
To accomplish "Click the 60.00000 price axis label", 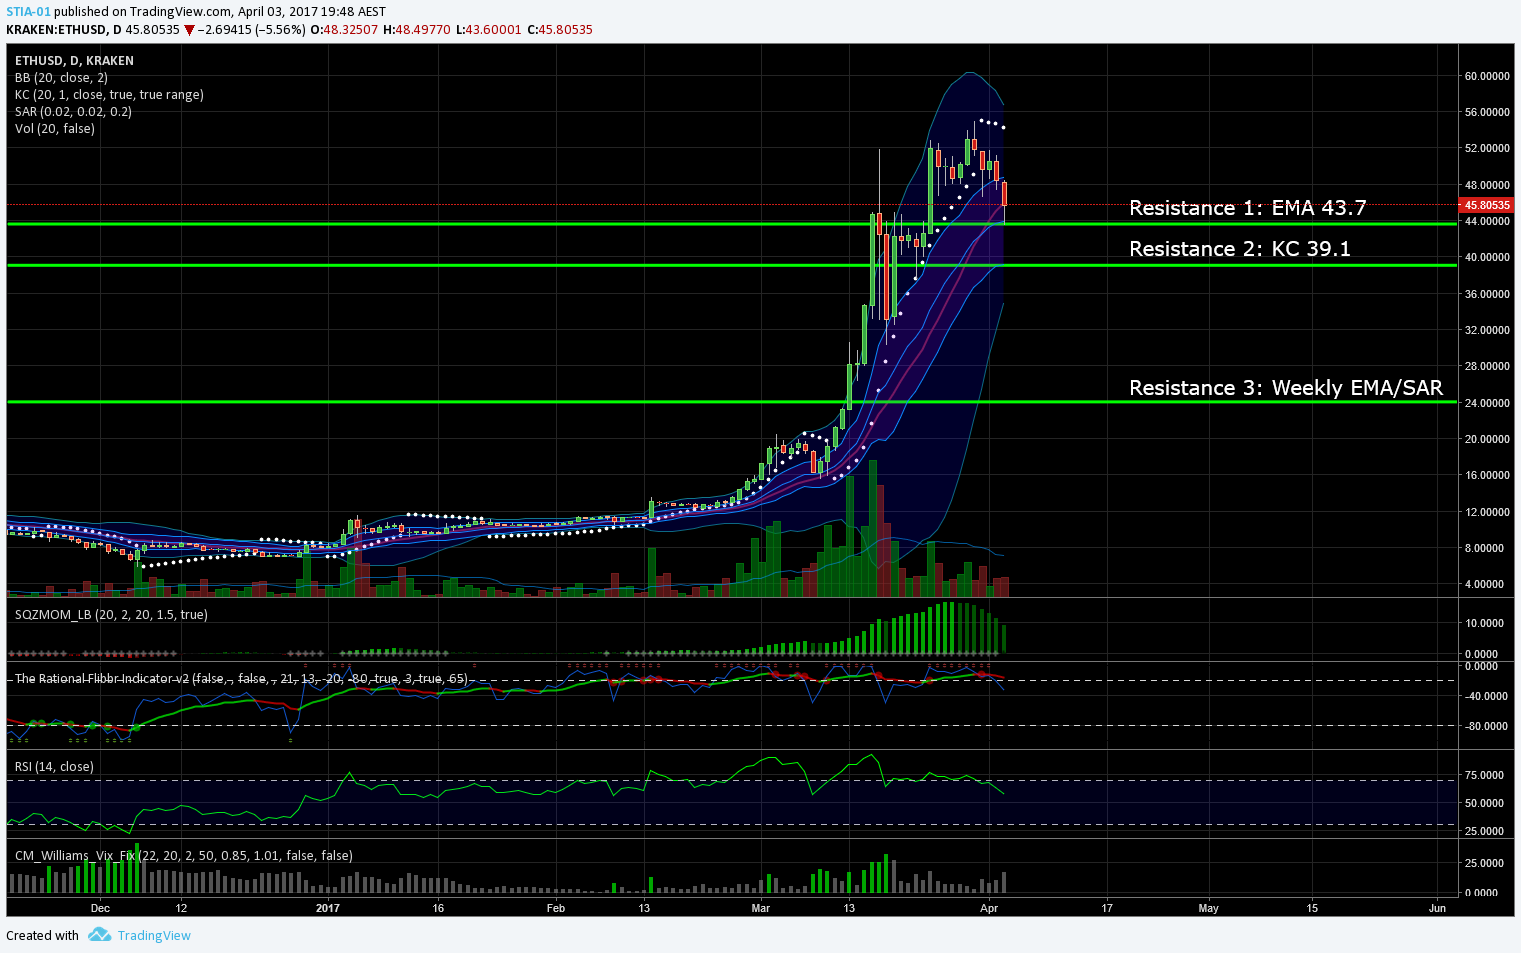I will 1487,76.
